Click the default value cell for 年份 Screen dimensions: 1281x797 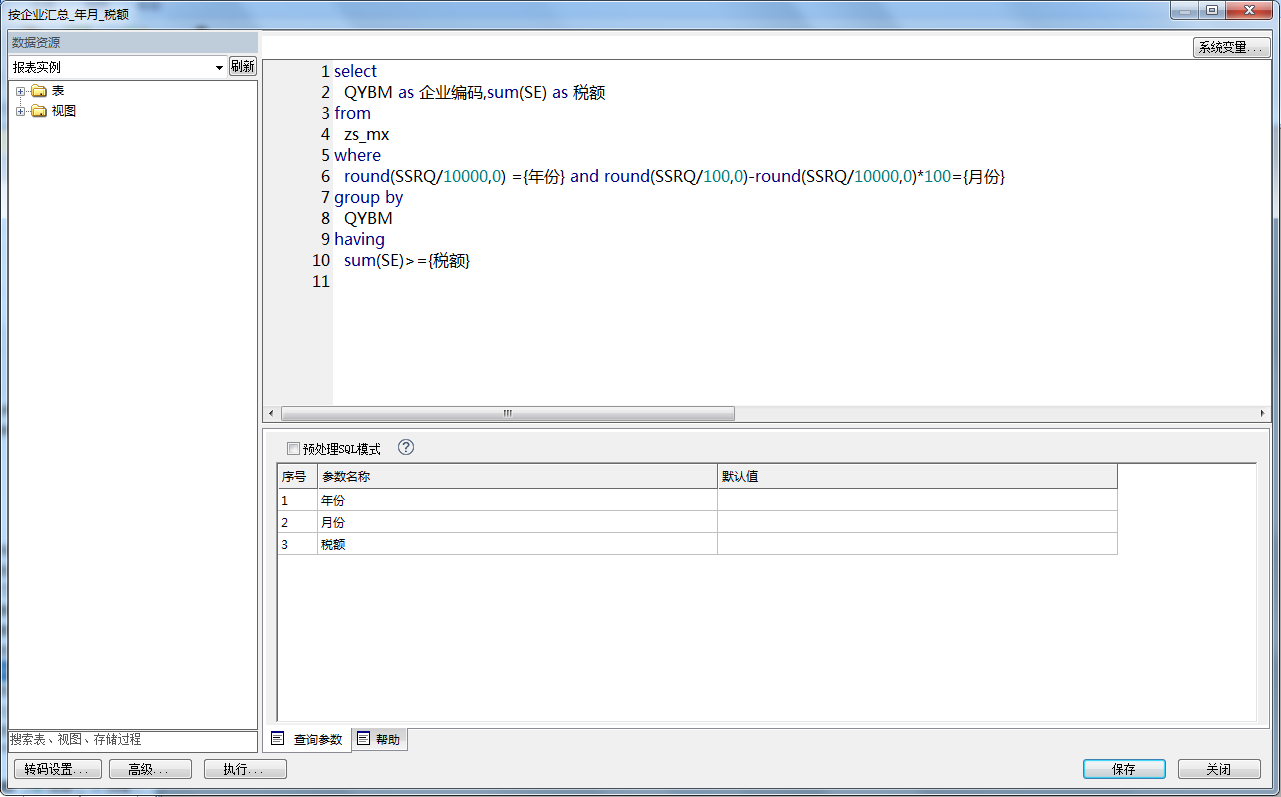916,500
